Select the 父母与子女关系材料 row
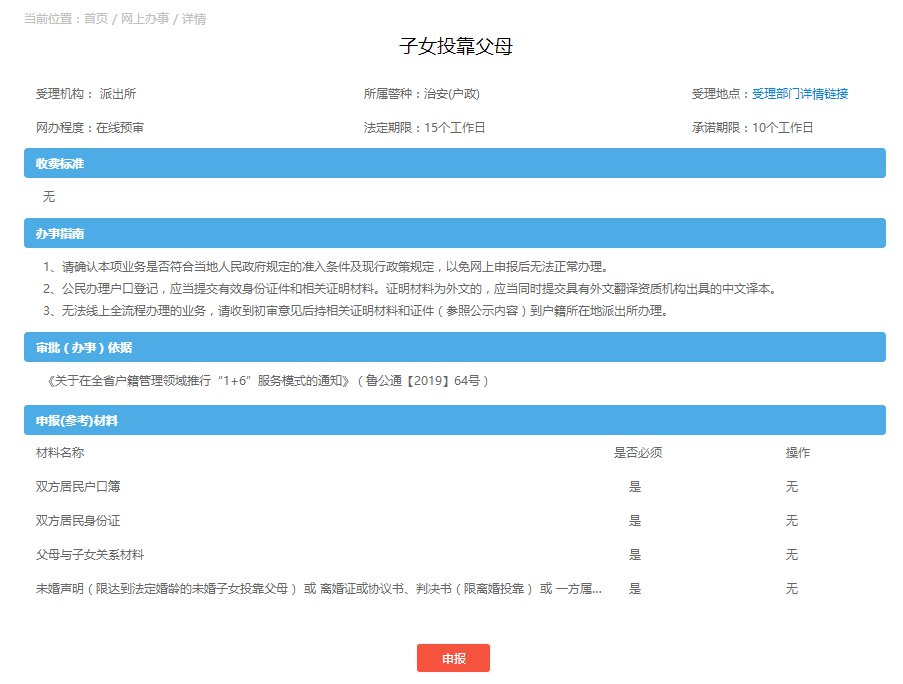 [x=90, y=555]
